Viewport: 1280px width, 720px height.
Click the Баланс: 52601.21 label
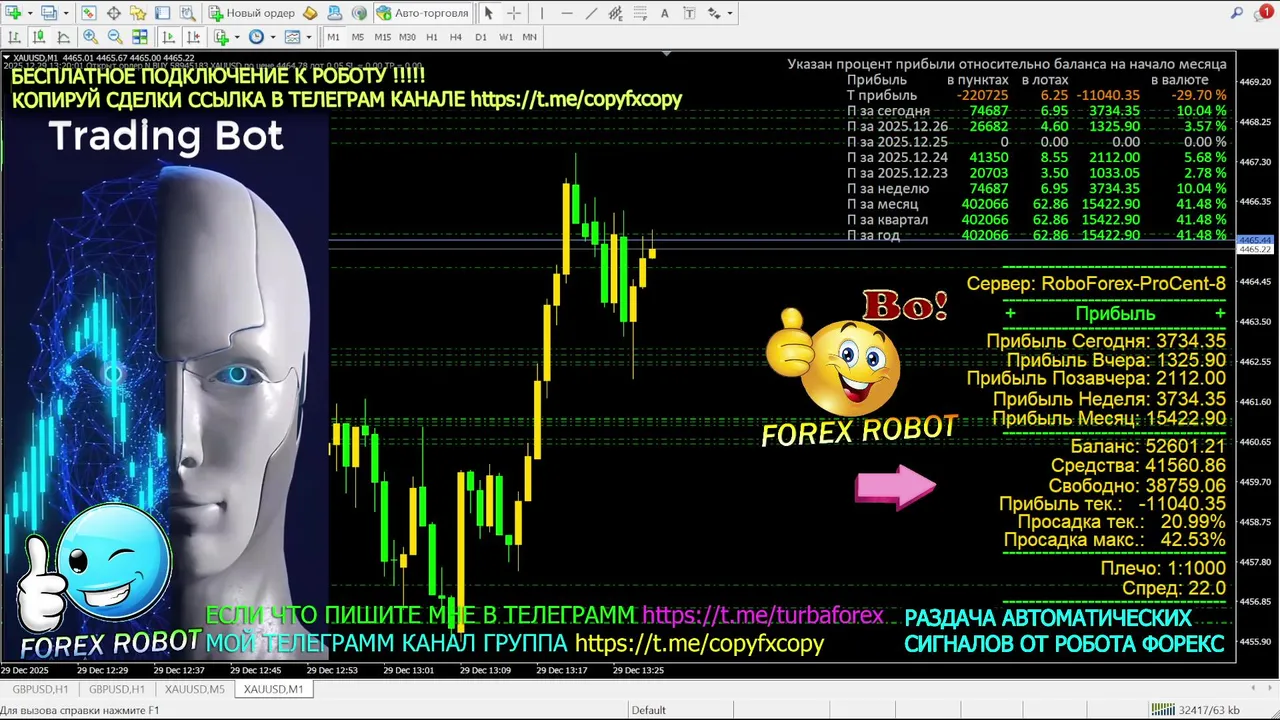1148,446
